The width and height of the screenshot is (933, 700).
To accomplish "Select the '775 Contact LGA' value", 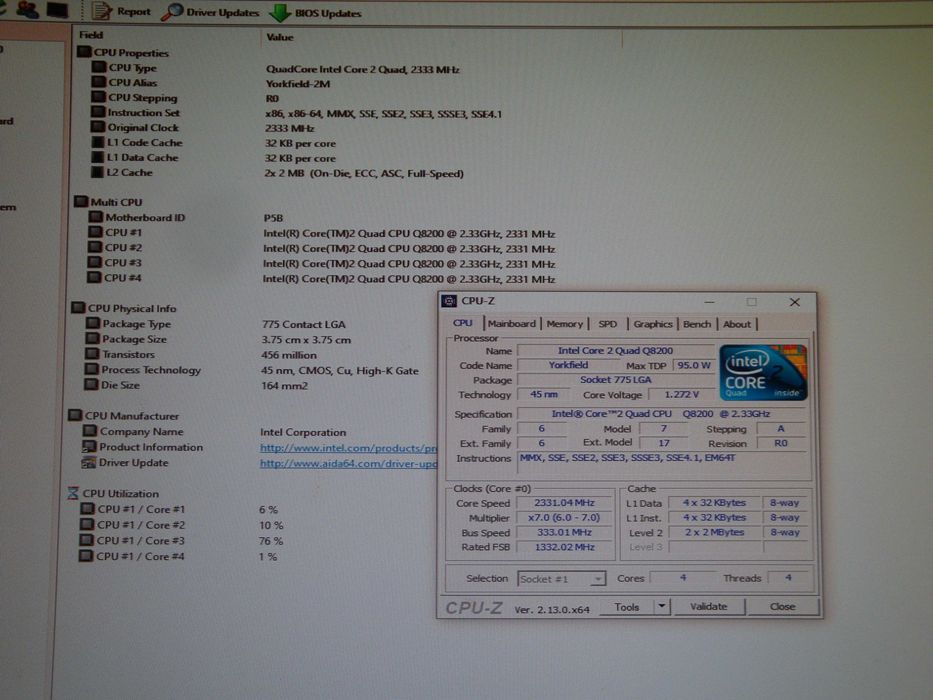I will tap(303, 324).
